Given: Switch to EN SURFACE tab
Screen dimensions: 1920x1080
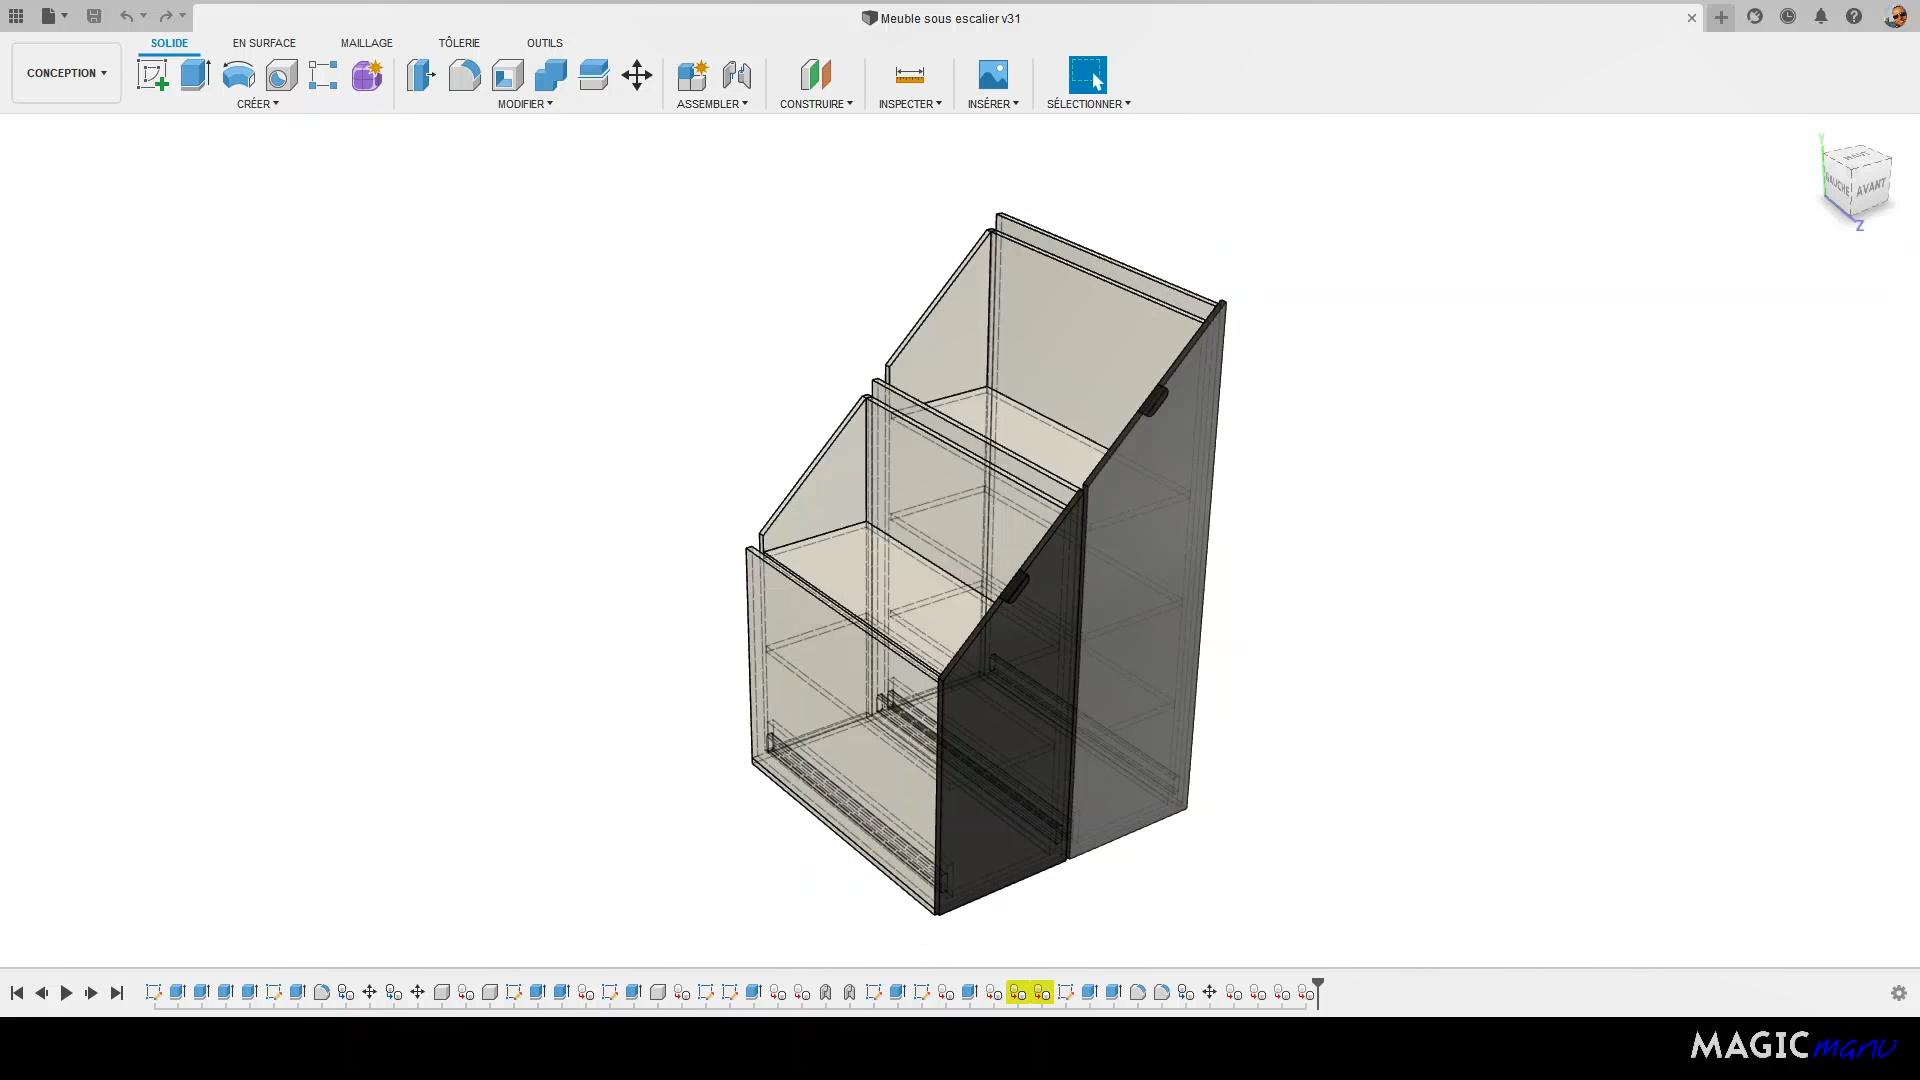Looking at the screenshot, I should [264, 42].
